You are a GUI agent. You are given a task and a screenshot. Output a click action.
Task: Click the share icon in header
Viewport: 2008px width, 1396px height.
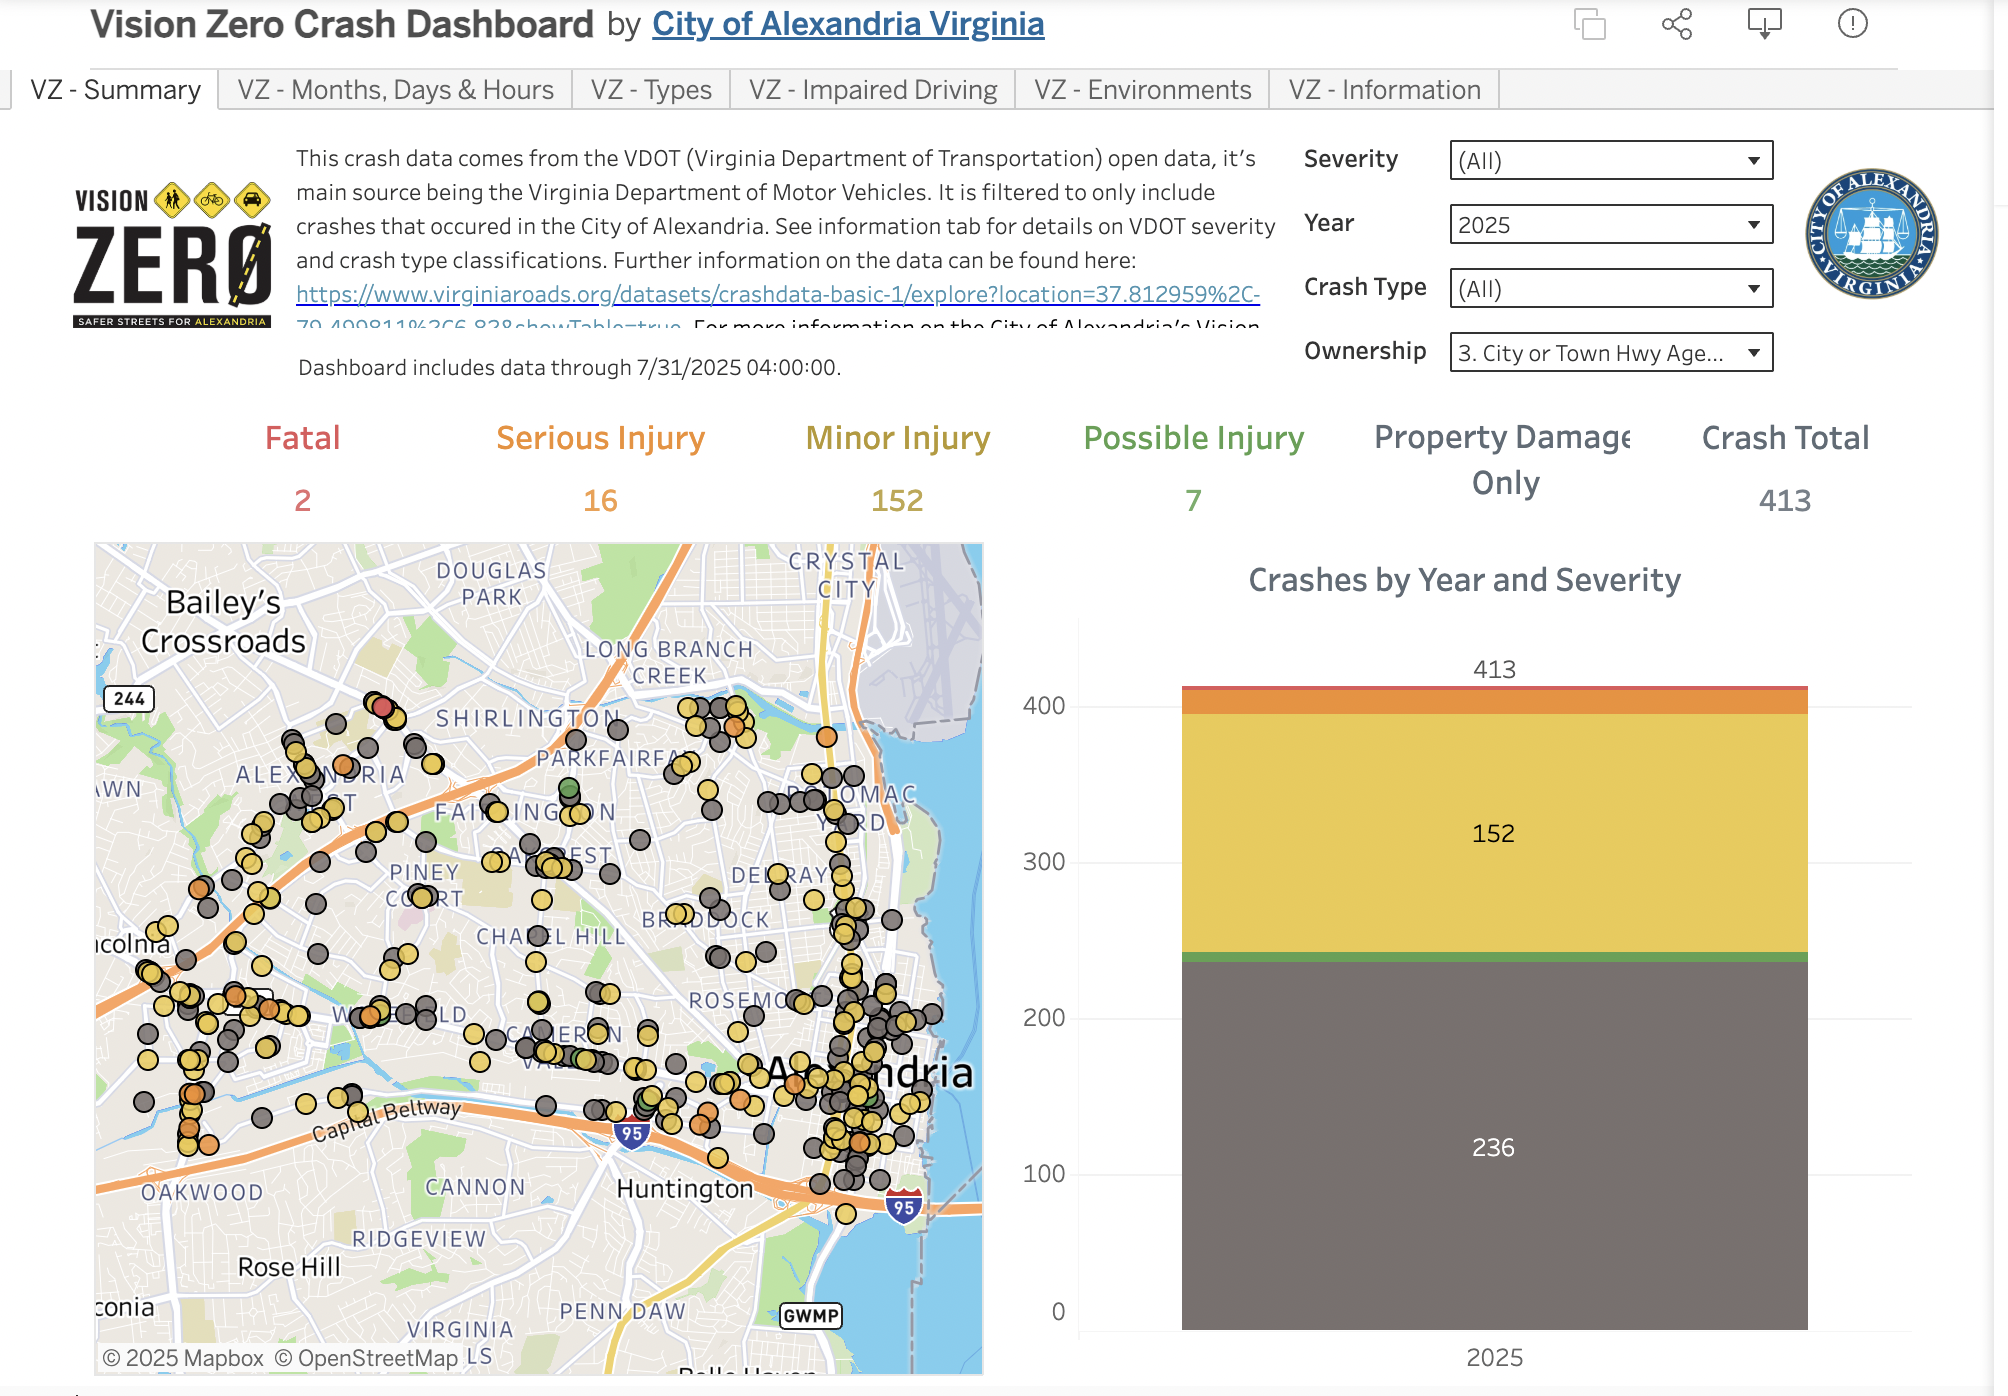pyautogui.click(x=1677, y=24)
